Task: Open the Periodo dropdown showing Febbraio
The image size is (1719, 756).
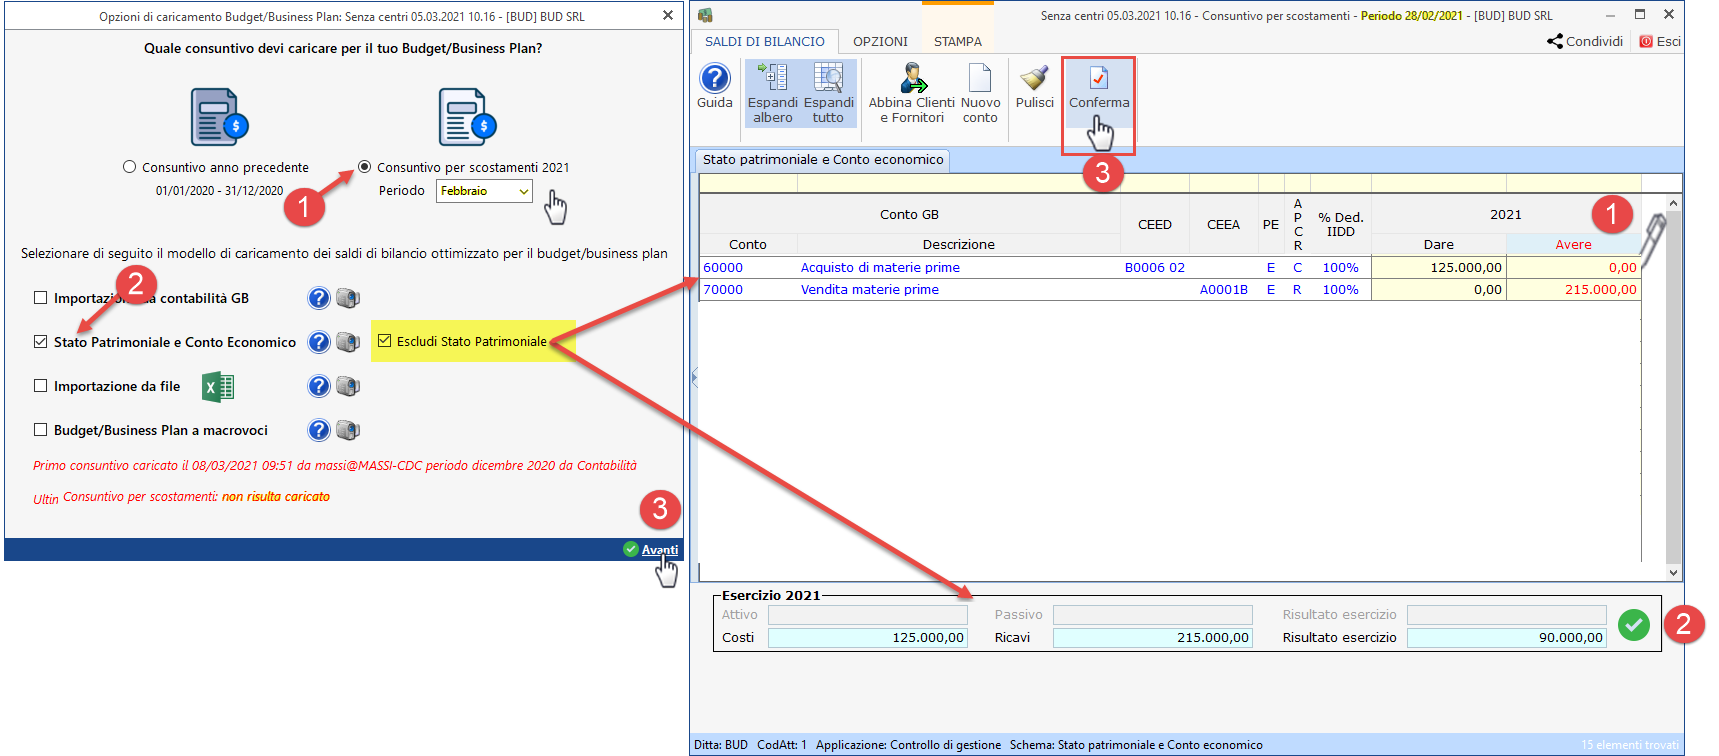Action: tap(484, 191)
